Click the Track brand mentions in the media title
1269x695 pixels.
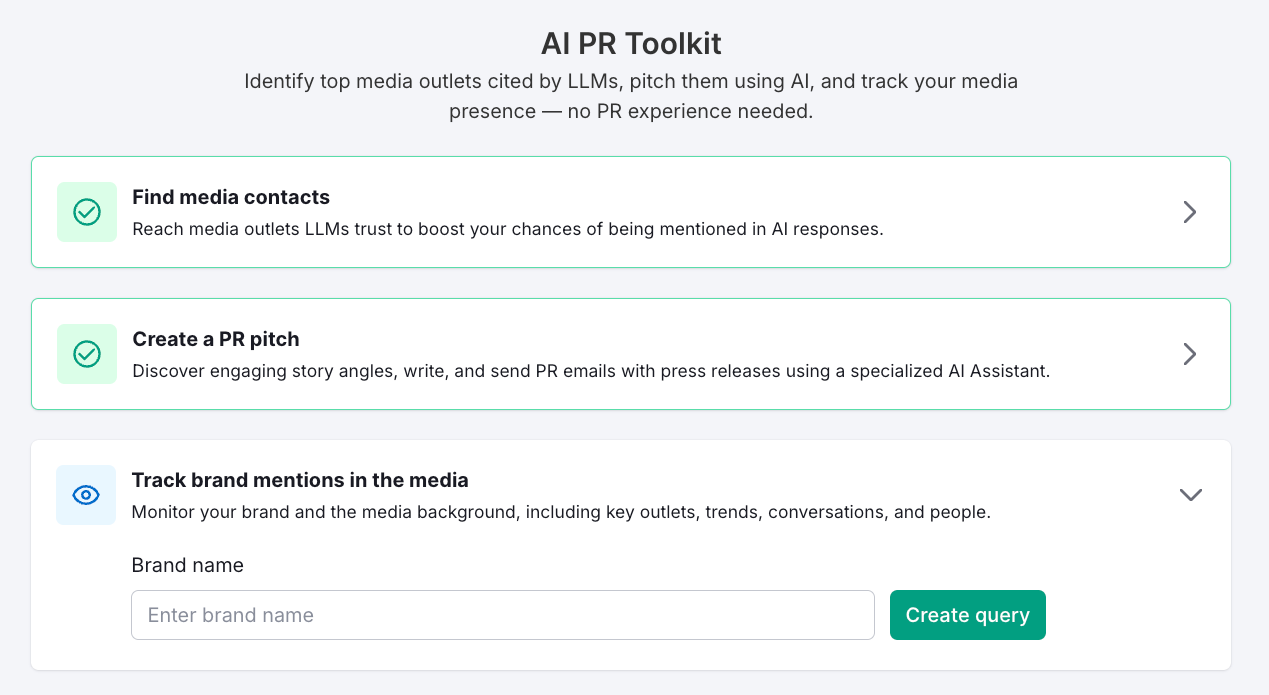[300, 480]
